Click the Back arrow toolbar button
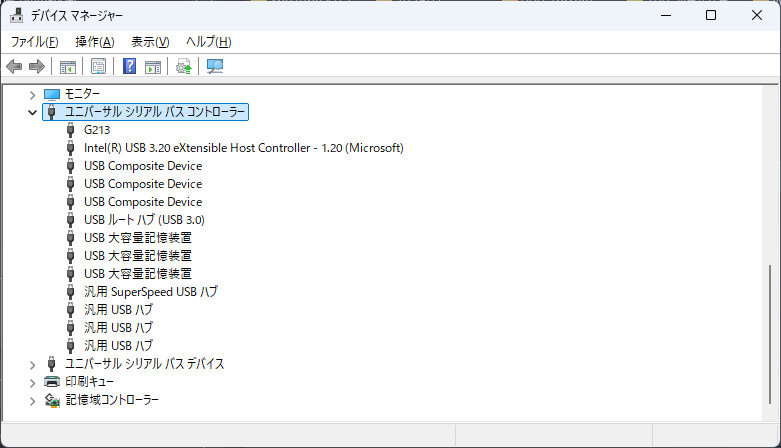 [x=14, y=67]
